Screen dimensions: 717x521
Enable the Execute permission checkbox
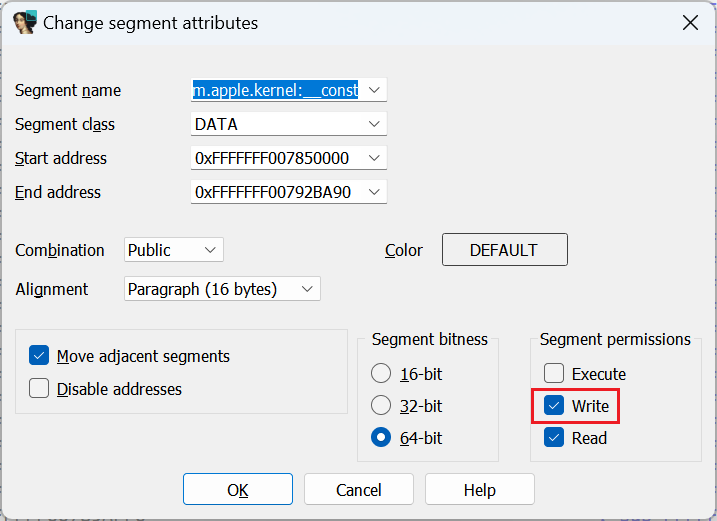[x=554, y=374]
